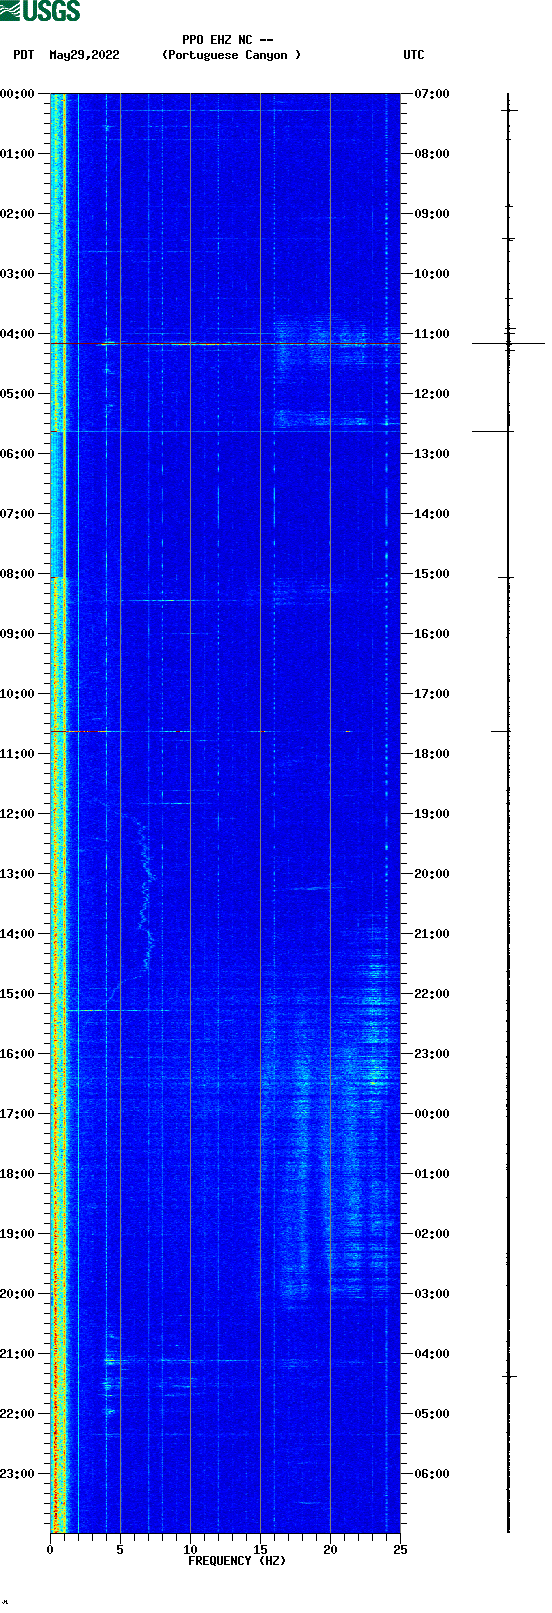The width and height of the screenshot is (552, 1613).
Task: Click the 11:00 label on UTC axis
Action: [x=431, y=334]
